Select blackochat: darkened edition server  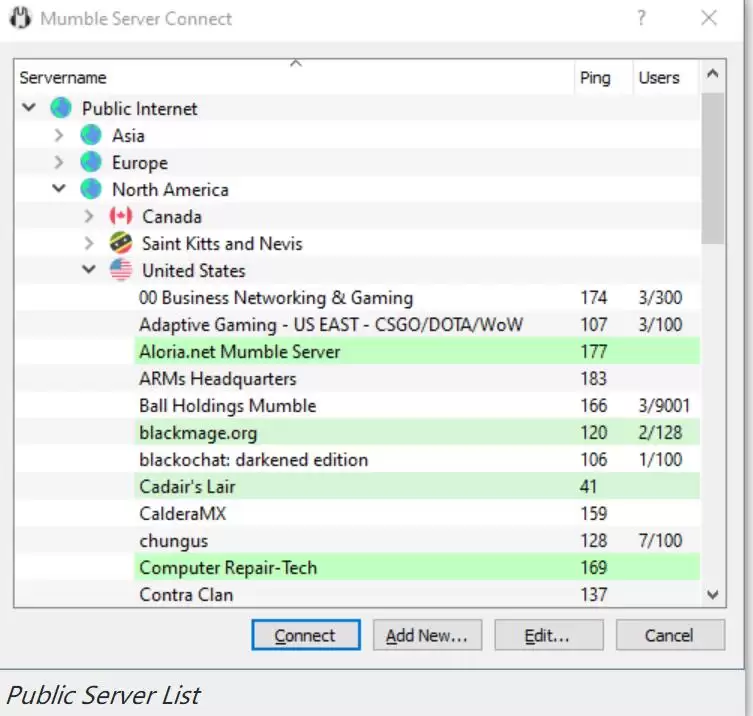coord(417,460)
